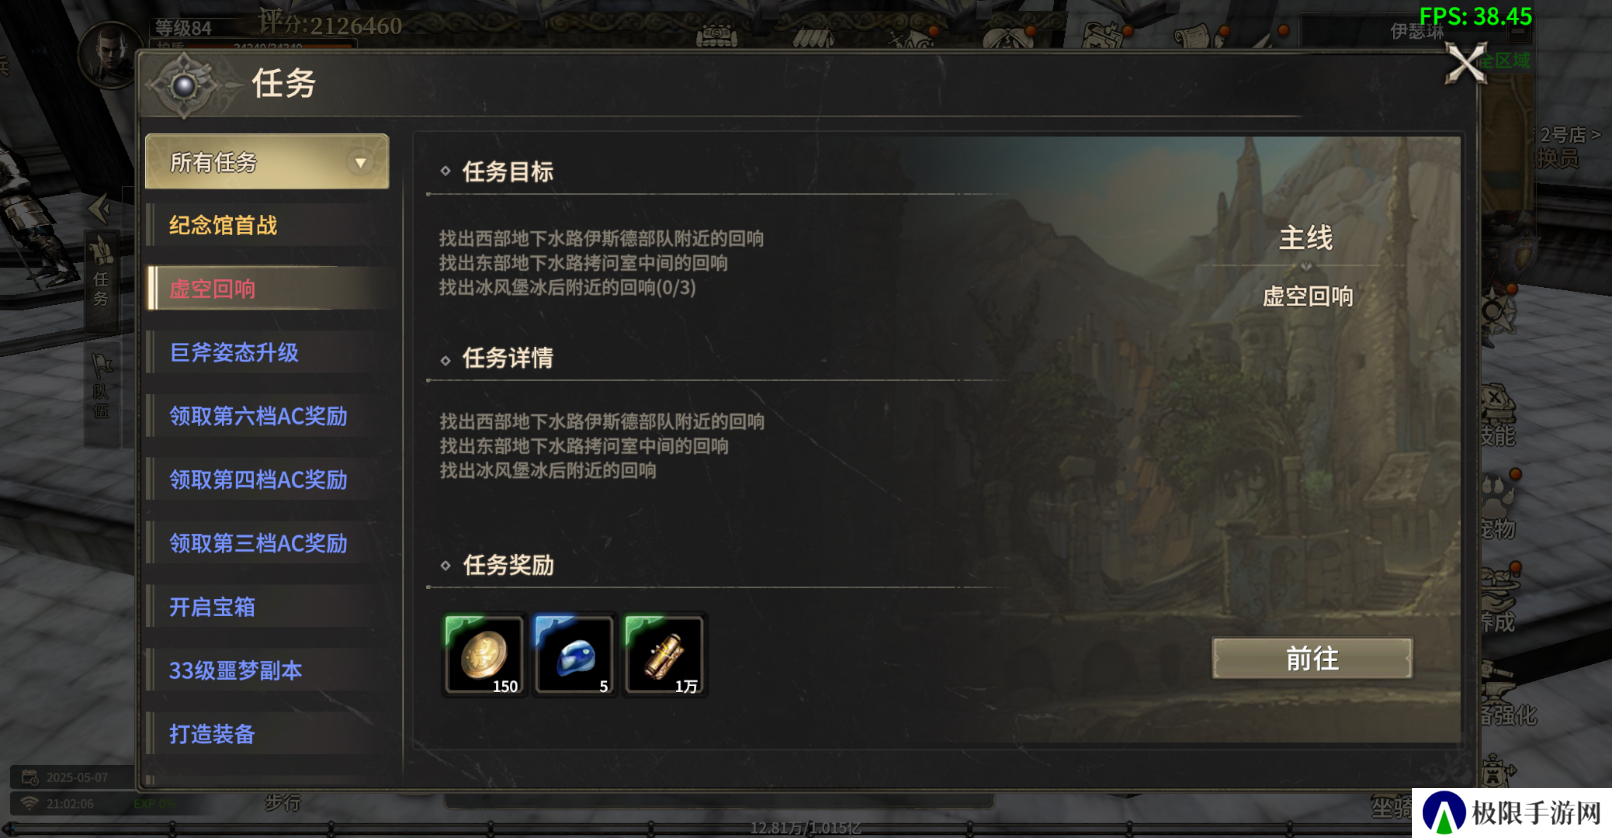Collapse sidebar with left arrow icon

[100, 208]
